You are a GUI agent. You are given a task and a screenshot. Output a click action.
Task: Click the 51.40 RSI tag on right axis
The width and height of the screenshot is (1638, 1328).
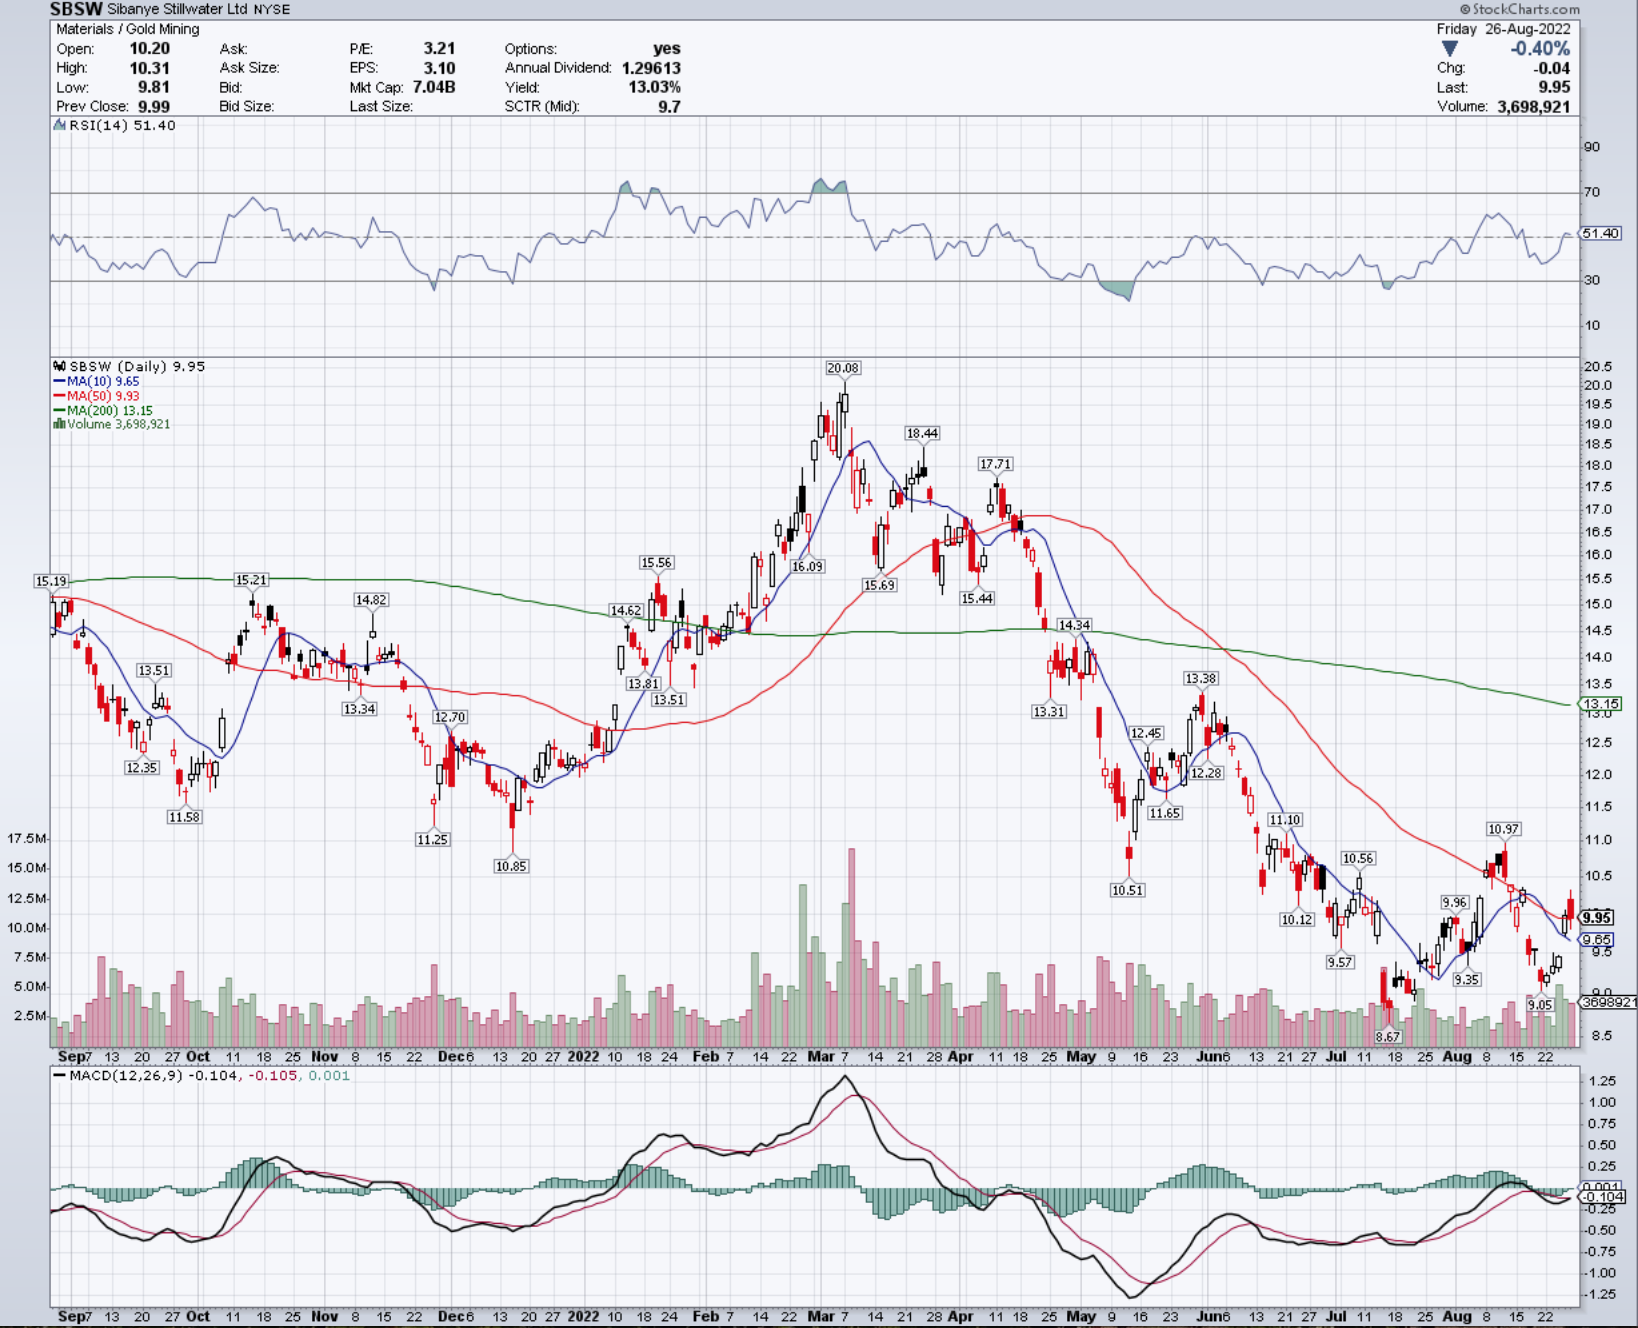[x=1601, y=233]
